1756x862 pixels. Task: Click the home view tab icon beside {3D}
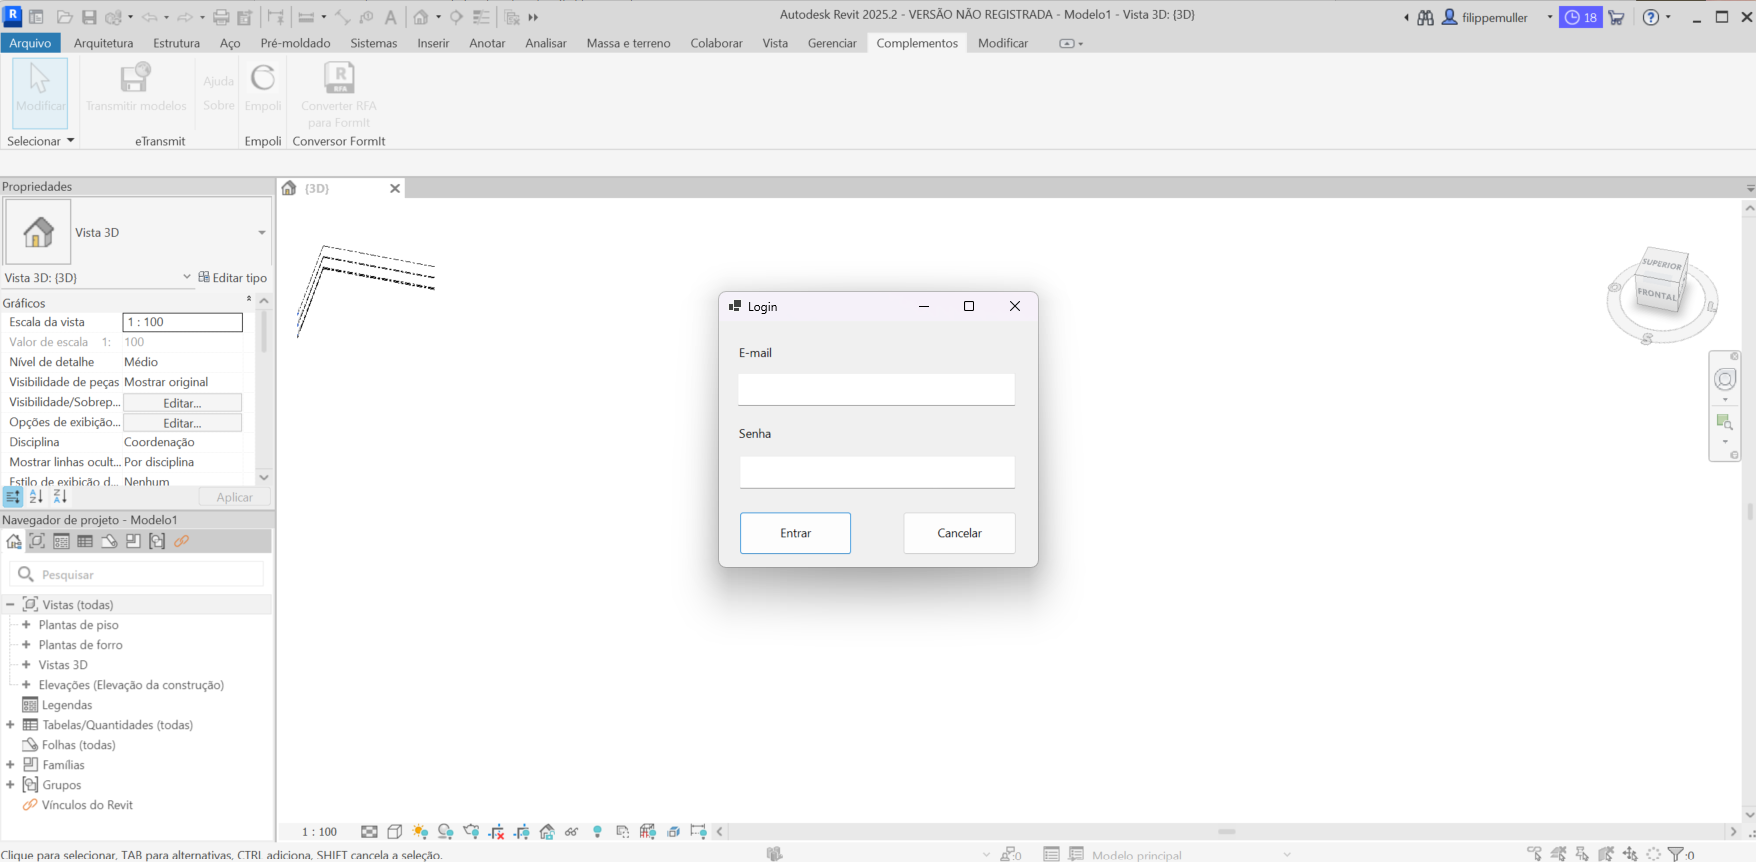(x=289, y=188)
